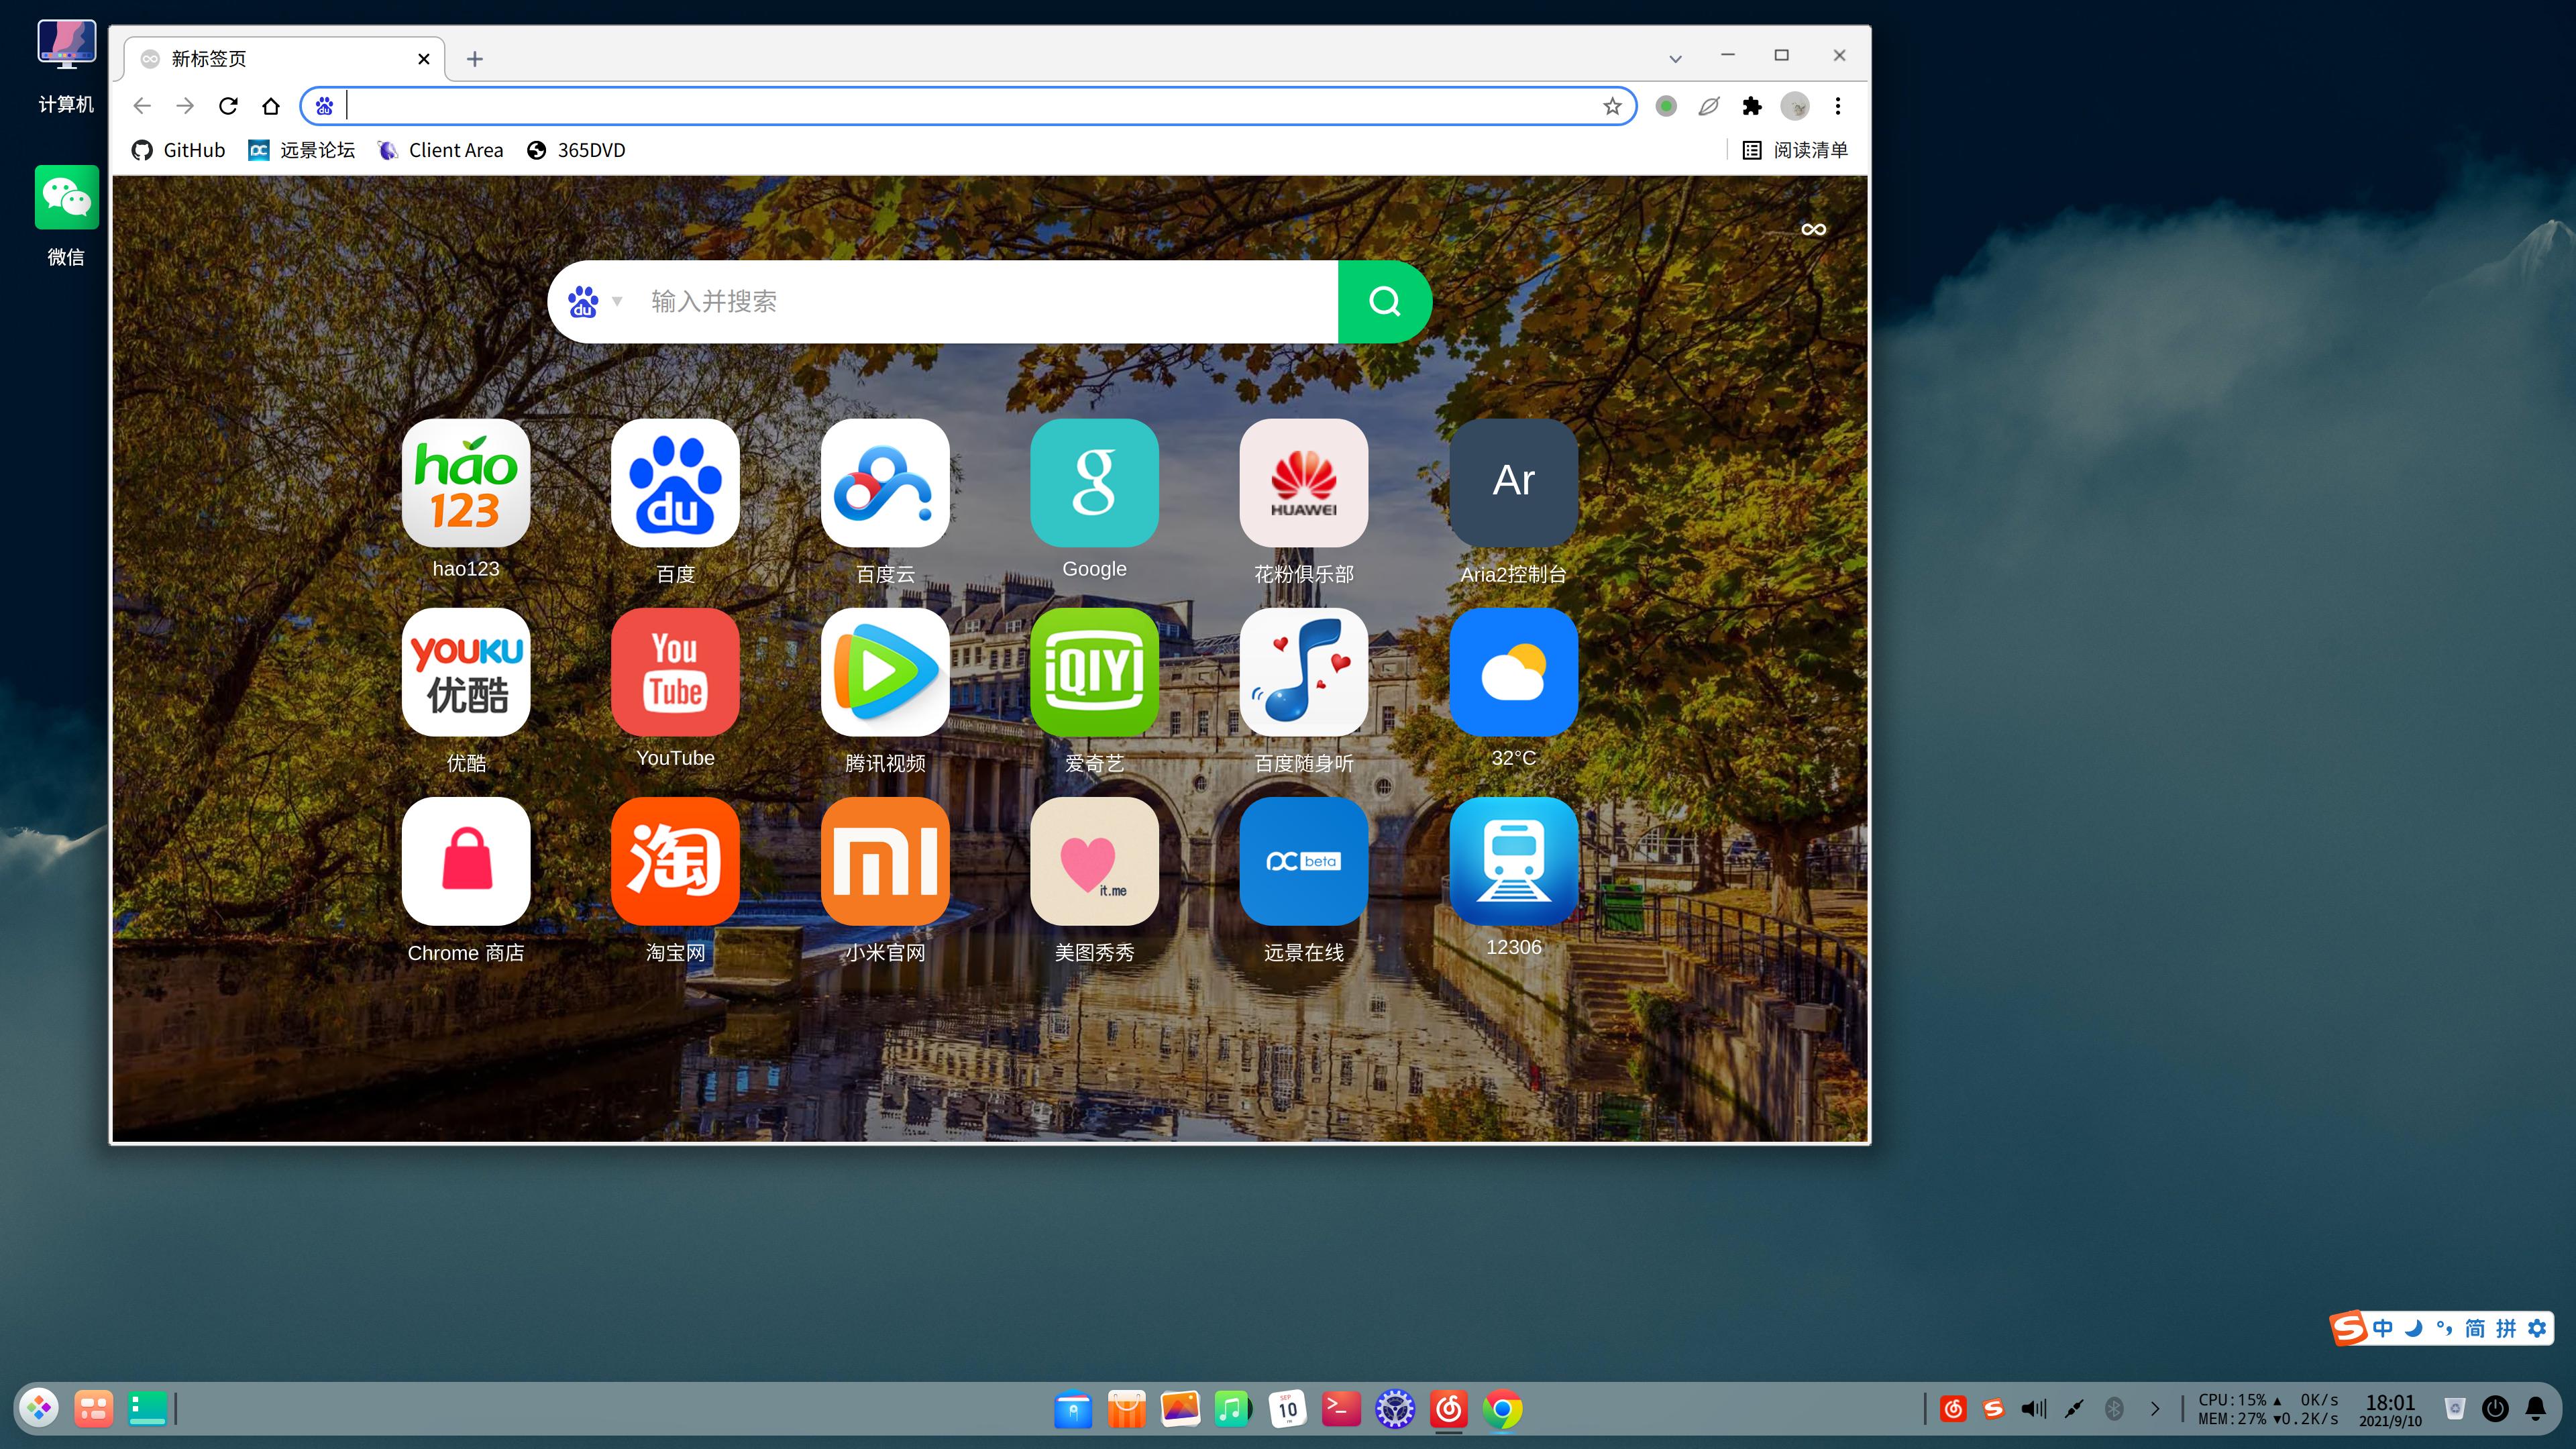Open Chrome's three-dot menu
2576x1449 pixels.
(x=1838, y=106)
